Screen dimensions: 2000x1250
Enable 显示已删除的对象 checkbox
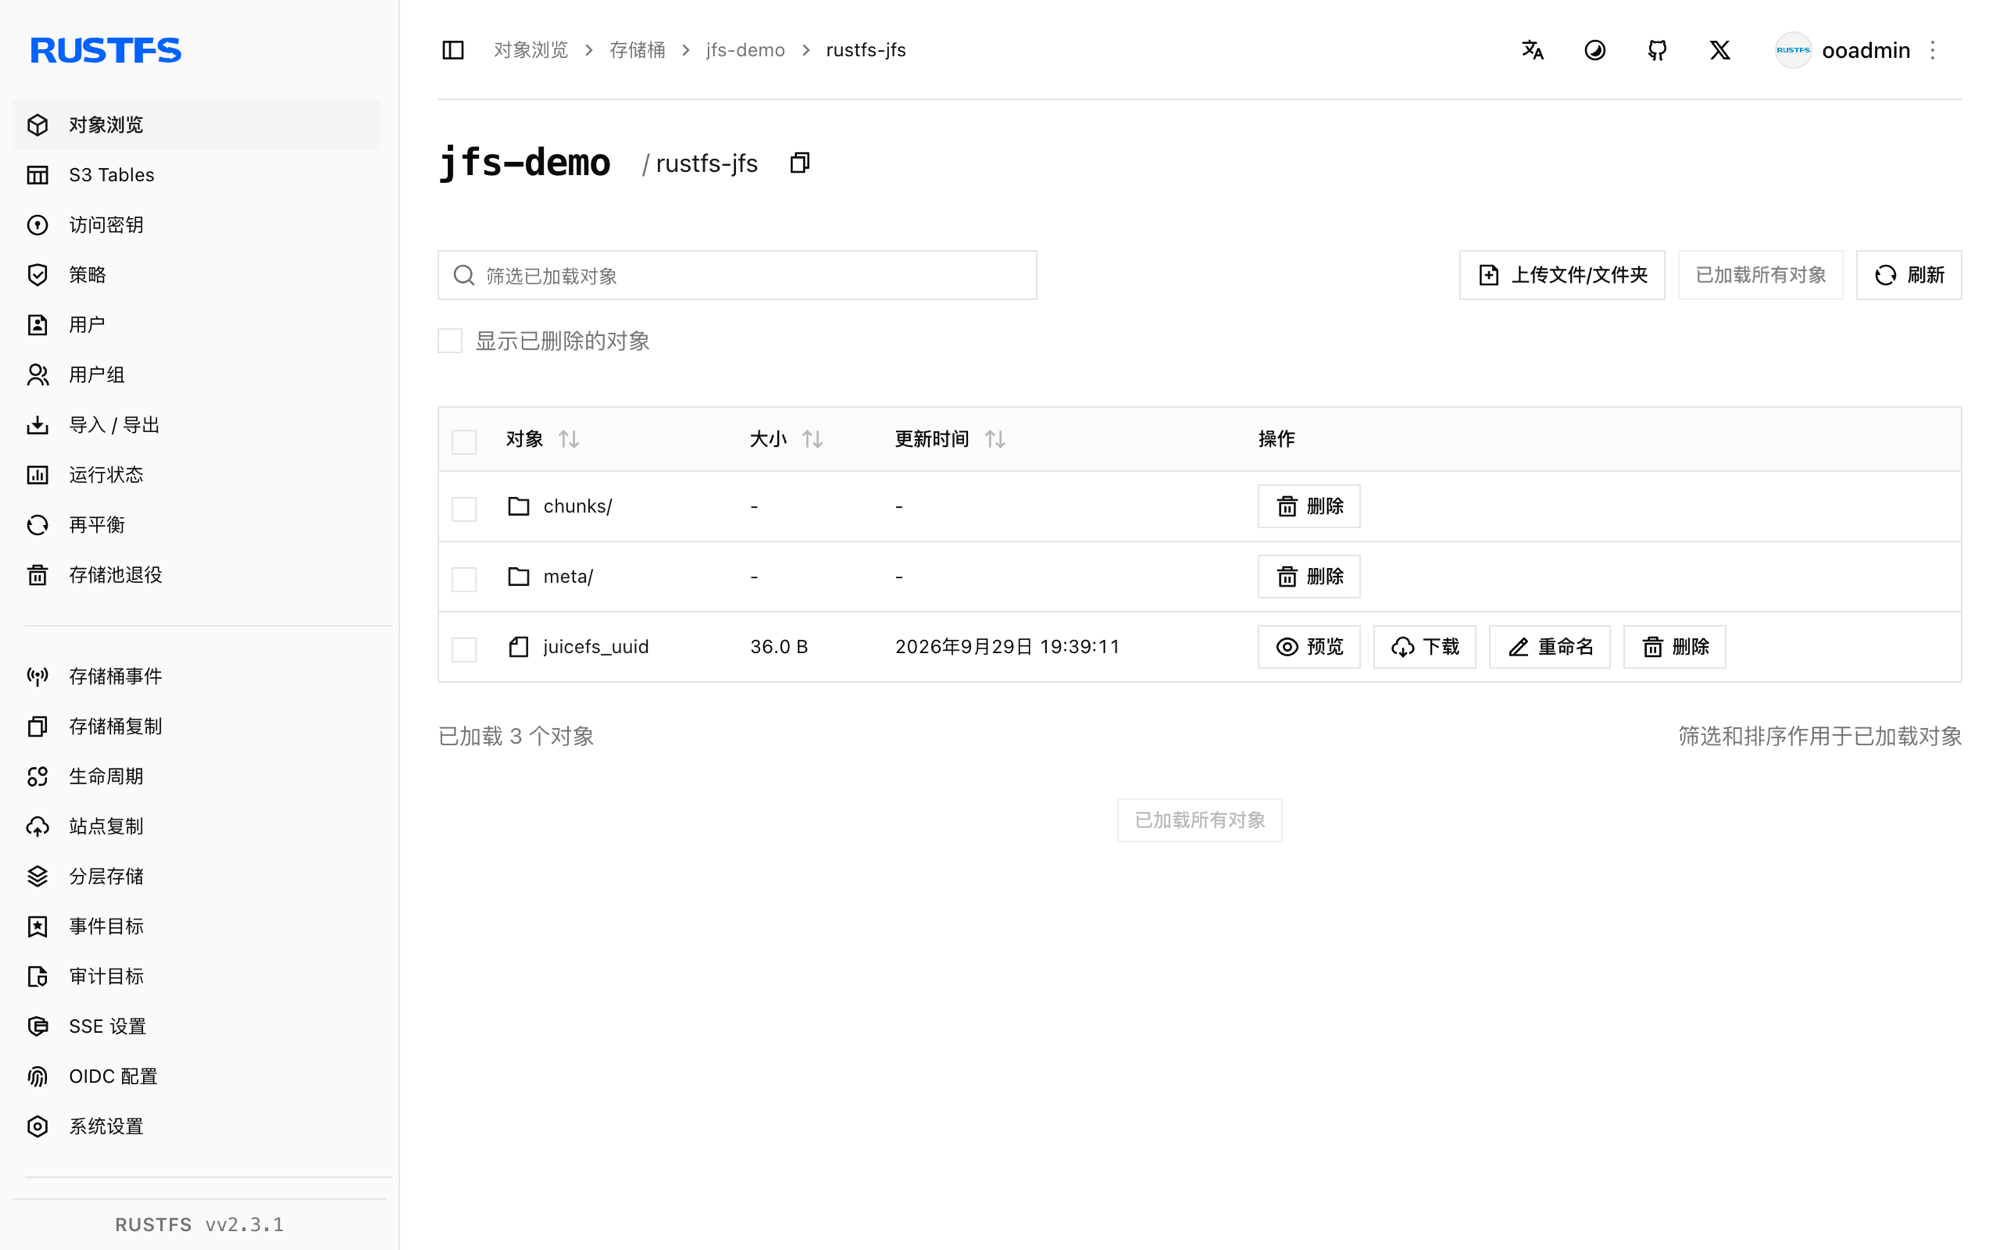point(450,341)
